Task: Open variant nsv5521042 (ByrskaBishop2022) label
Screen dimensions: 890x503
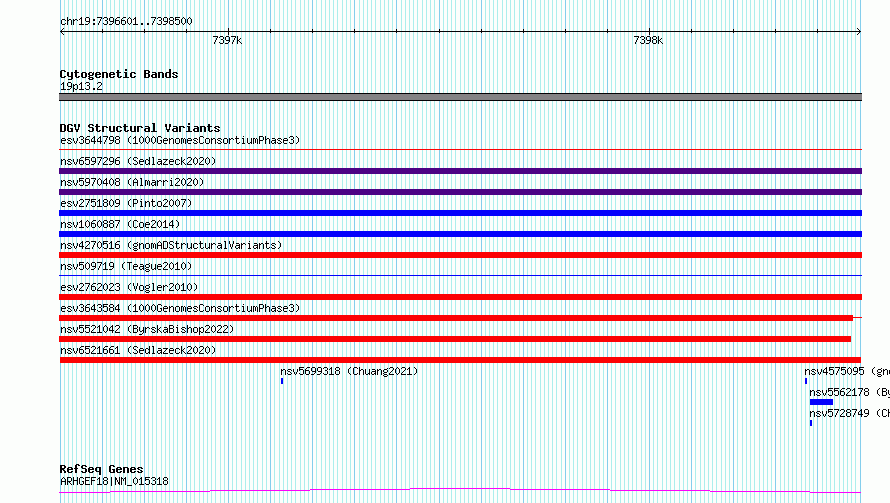Action: point(147,329)
